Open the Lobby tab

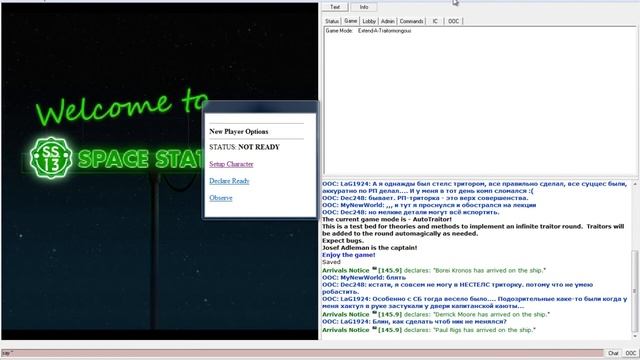[369, 21]
